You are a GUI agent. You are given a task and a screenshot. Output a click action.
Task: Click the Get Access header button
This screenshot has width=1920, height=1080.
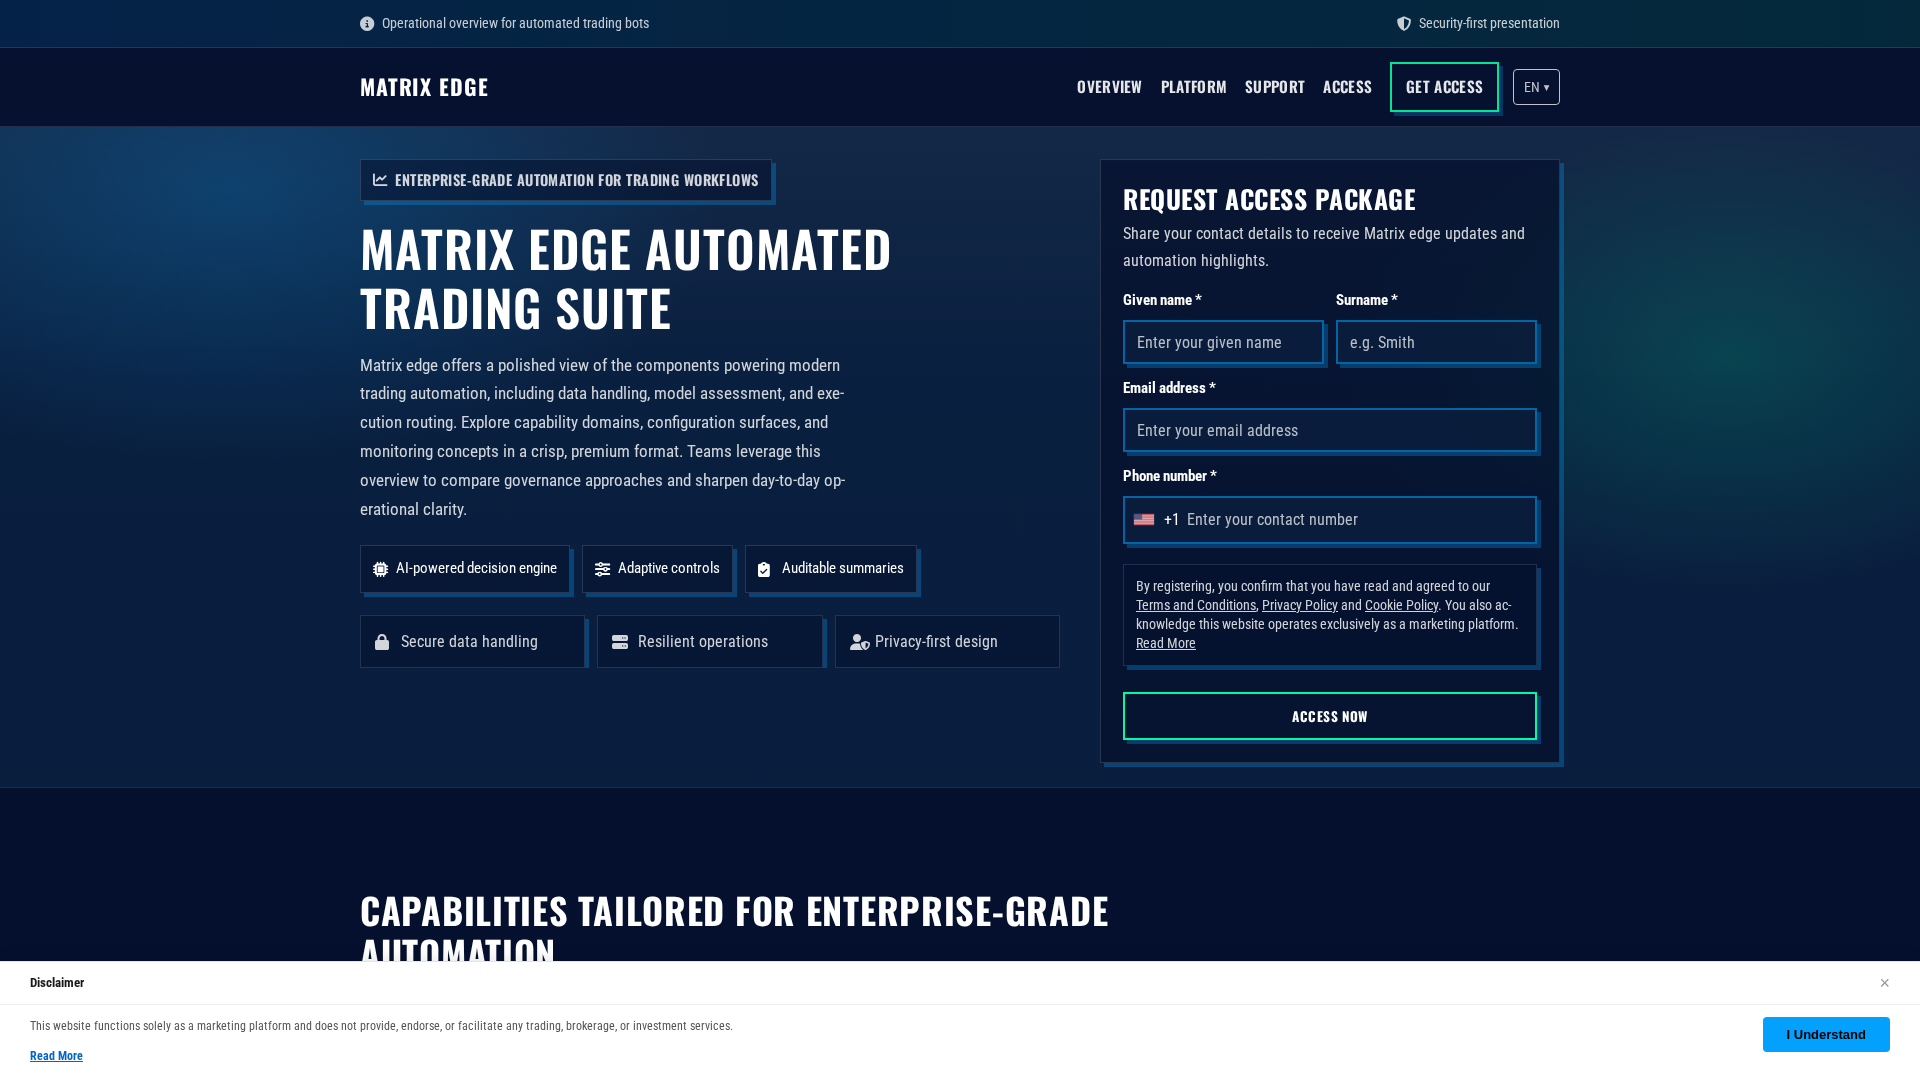tap(1444, 87)
